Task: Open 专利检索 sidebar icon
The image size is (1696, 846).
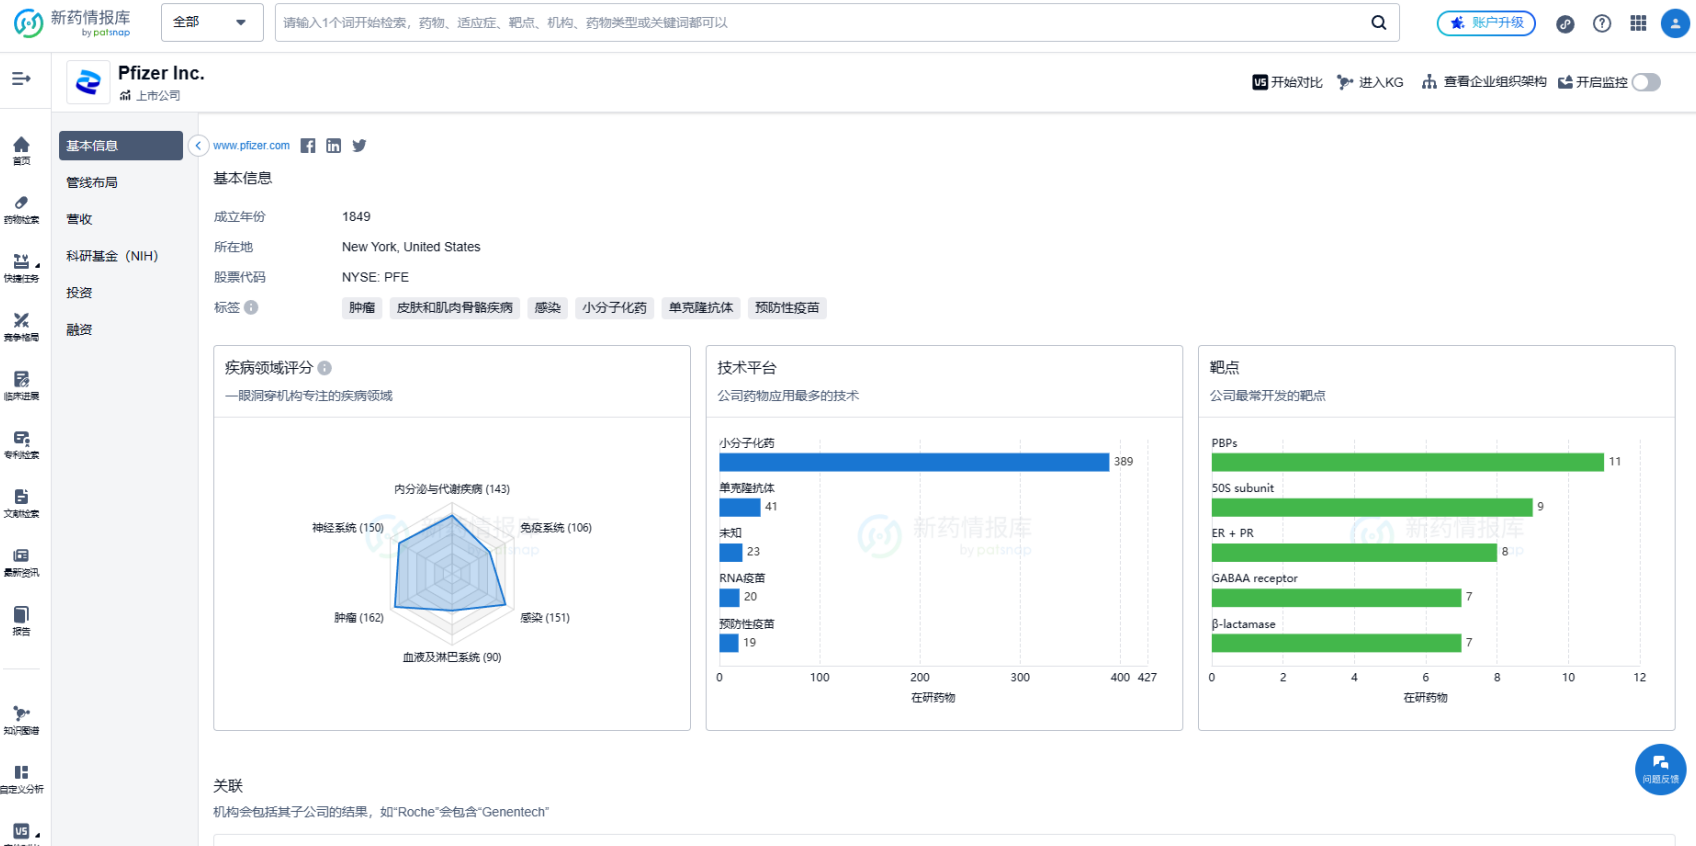Action: pyautogui.click(x=21, y=444)
